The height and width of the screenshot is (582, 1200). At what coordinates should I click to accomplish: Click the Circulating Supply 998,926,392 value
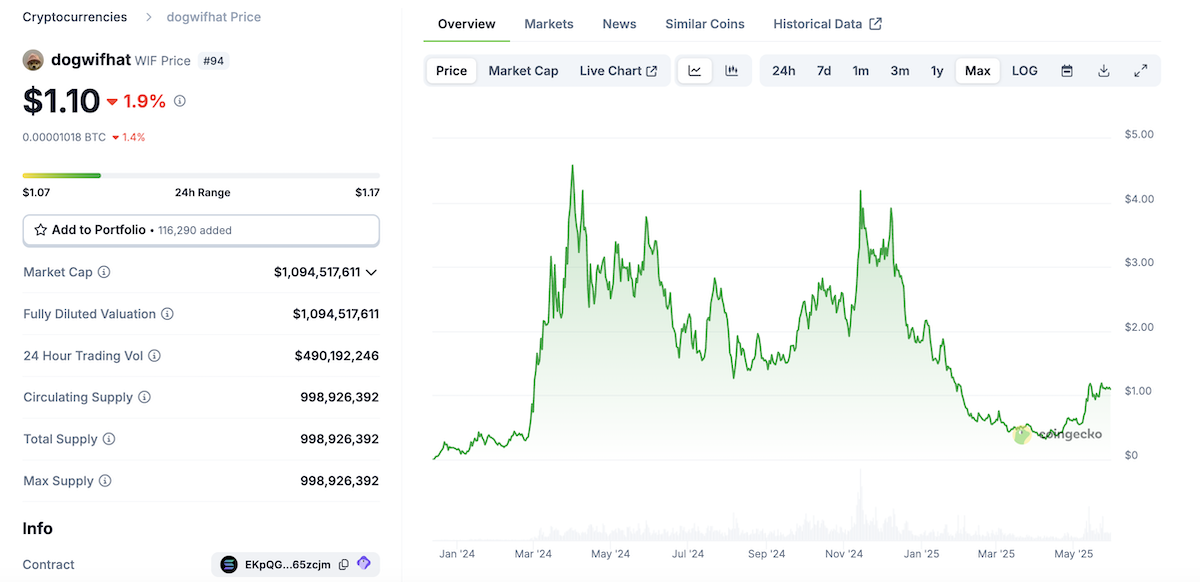click(x=340, y=397)
